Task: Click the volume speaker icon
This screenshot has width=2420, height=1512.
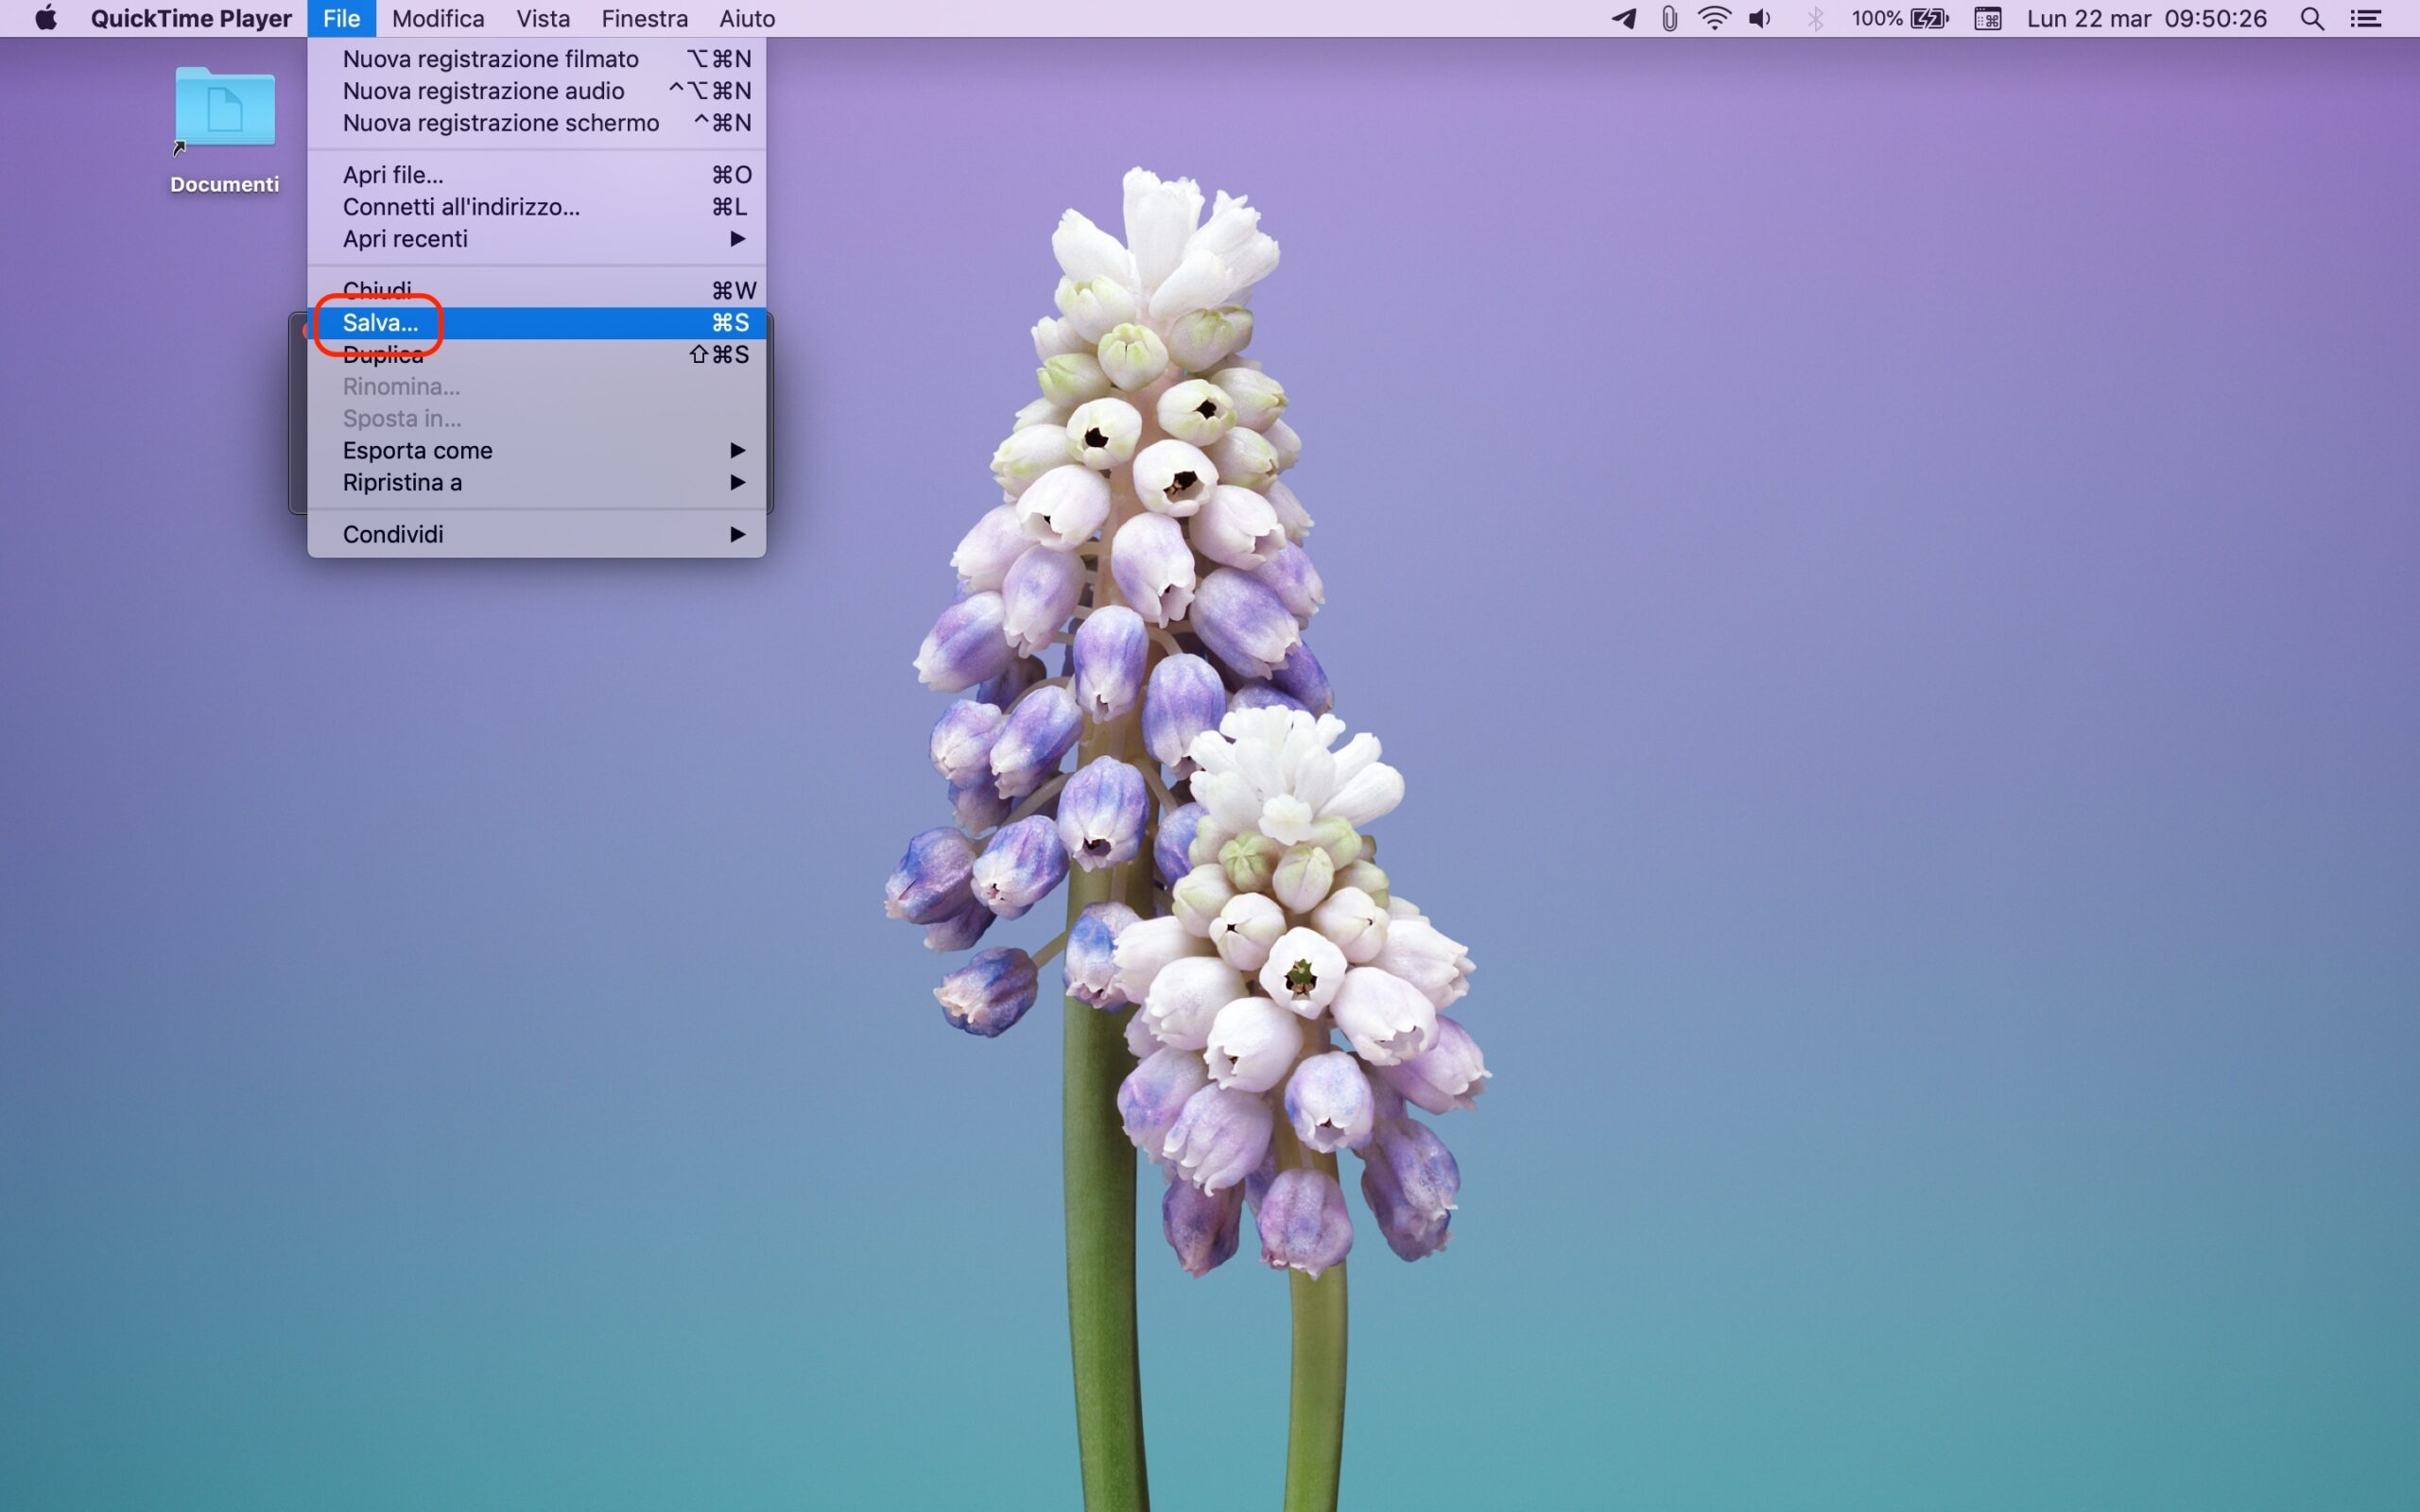Action: 1760,18
